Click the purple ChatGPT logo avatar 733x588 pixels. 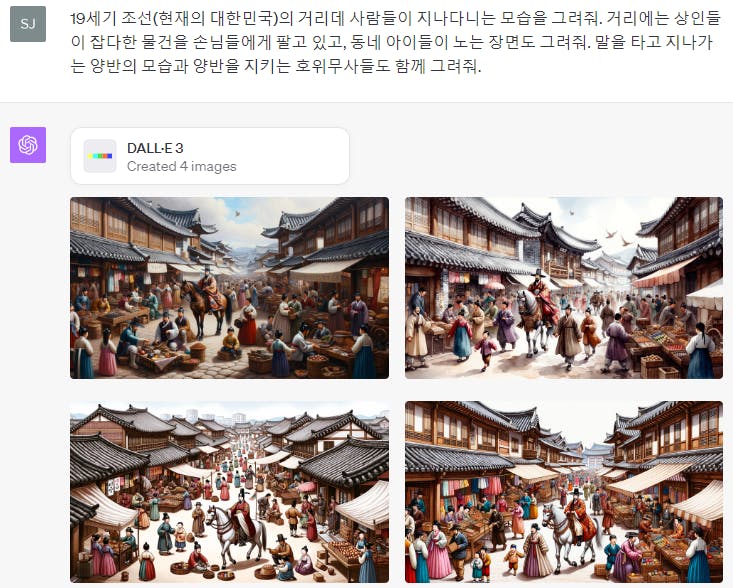click(28, 145)
